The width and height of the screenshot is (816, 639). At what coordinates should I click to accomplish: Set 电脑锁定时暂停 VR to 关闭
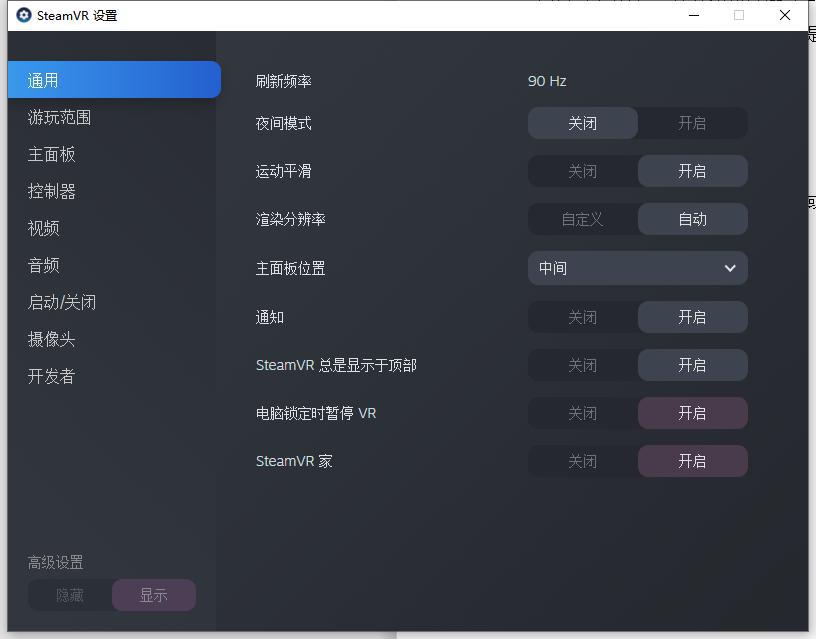click(x=583, y=413)
